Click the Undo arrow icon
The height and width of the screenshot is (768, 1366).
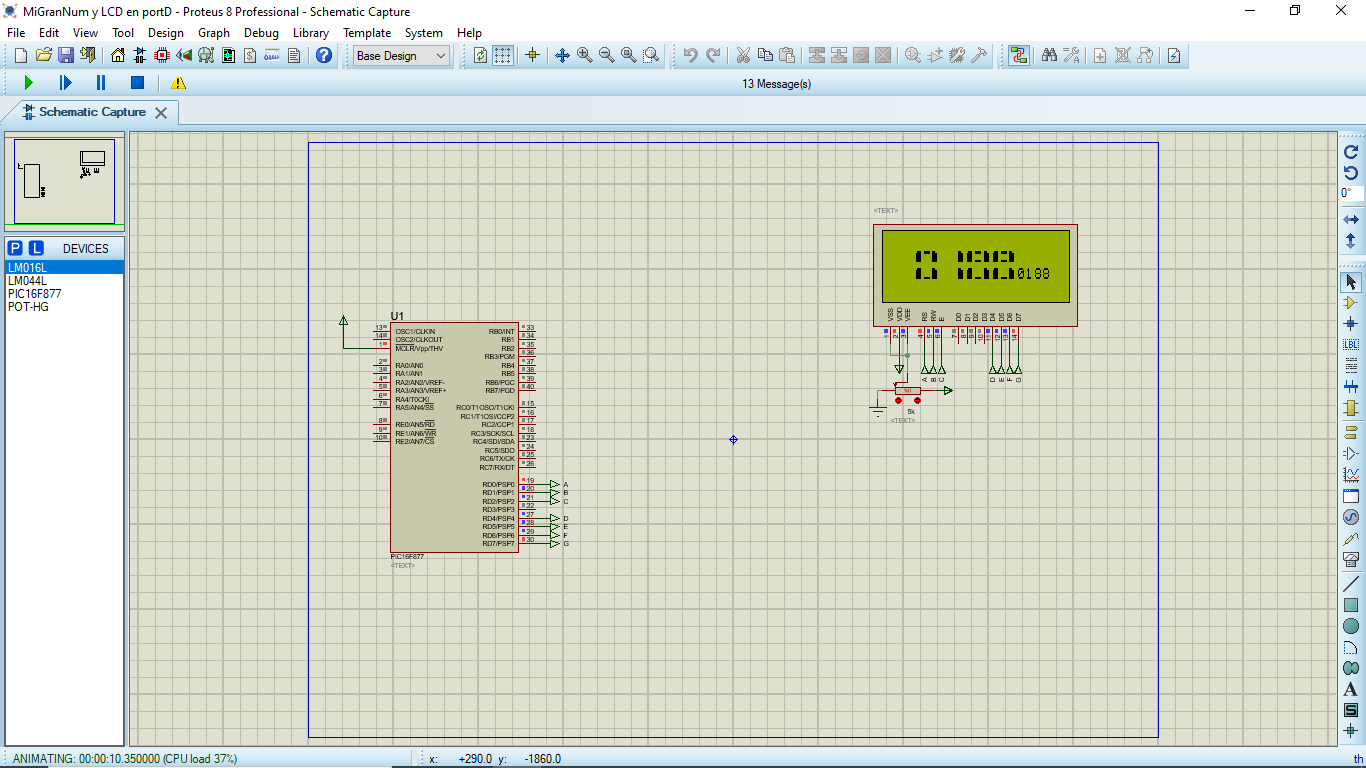click(690, 56)
